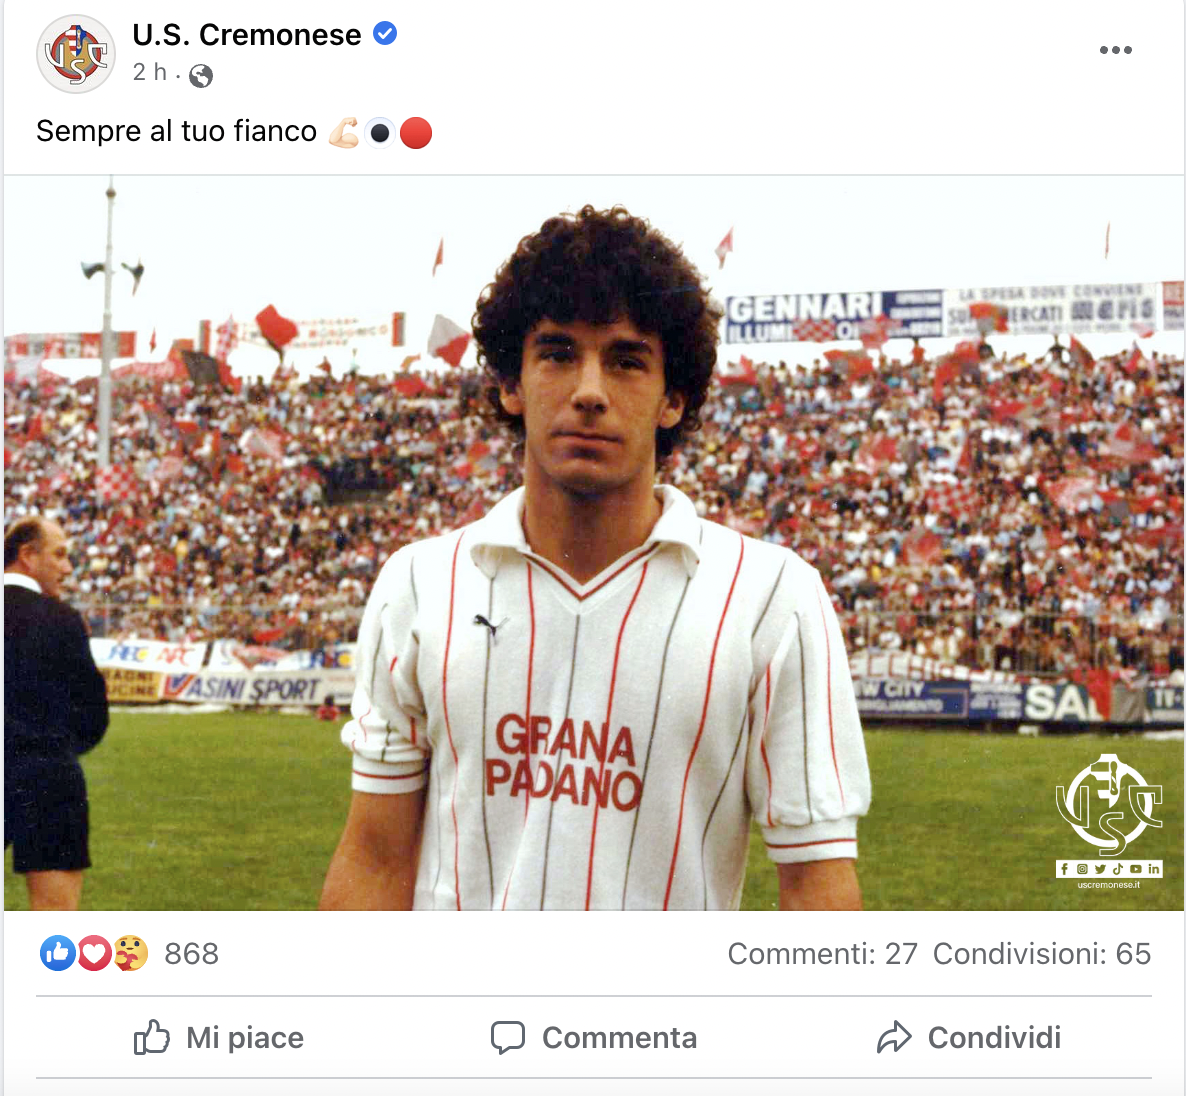Viewport: 1186px width, 1096px height.
Task: Open the post photo of the player
Action: [594, 543]
